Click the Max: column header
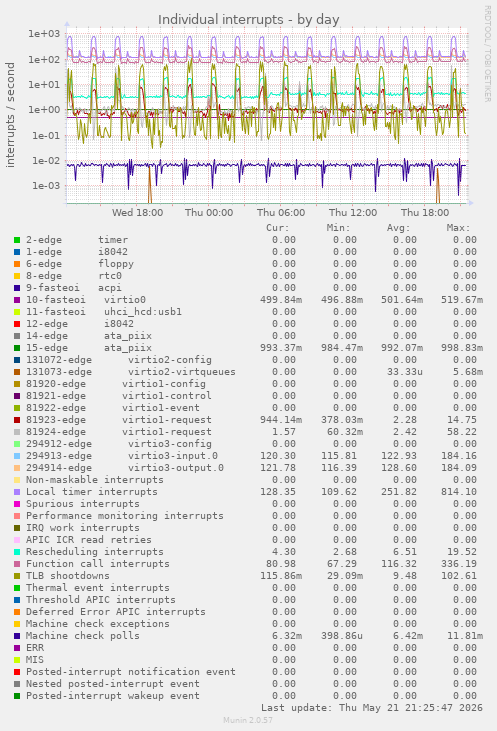Screen dimensions: 497x731 [x=458, y=228]
